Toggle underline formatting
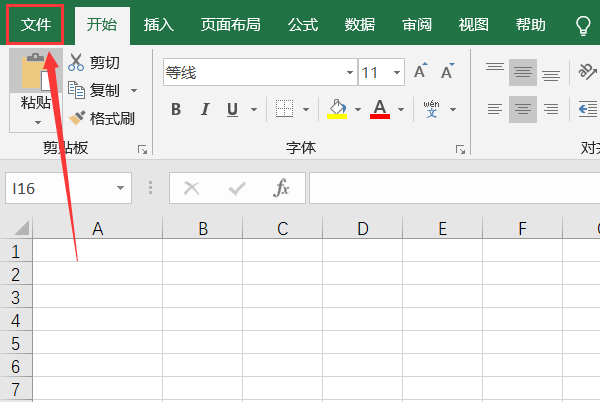This screenshot has width=600, height=402. coord(232,109)
